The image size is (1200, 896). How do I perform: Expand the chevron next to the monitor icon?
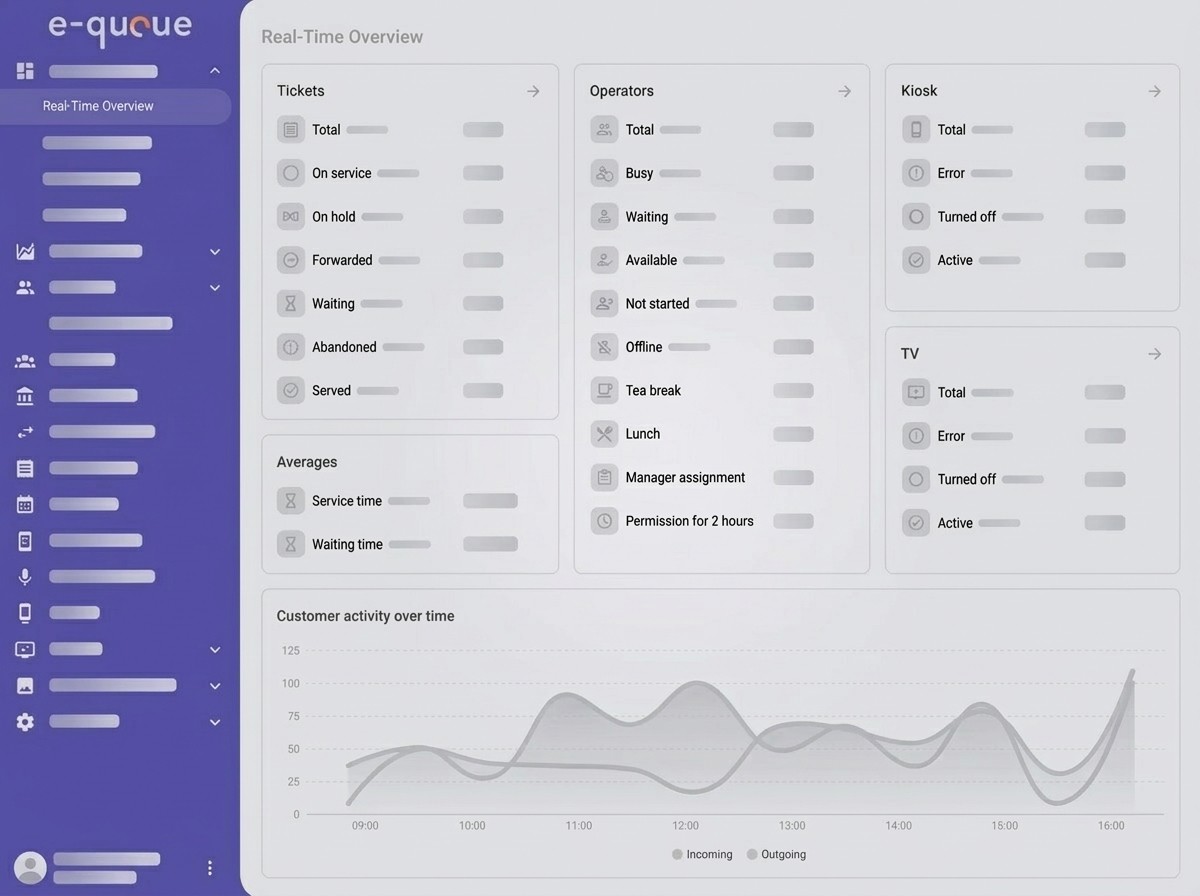[x=215, y=650]
